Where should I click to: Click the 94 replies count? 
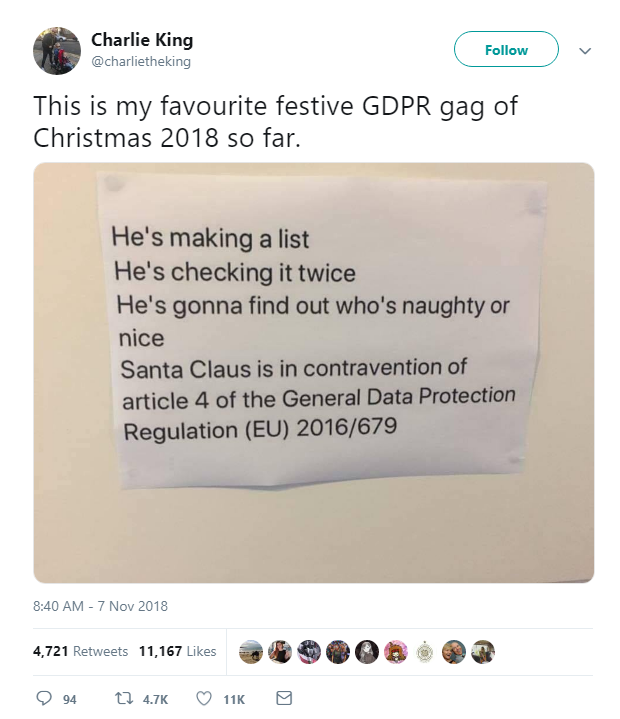70,699
